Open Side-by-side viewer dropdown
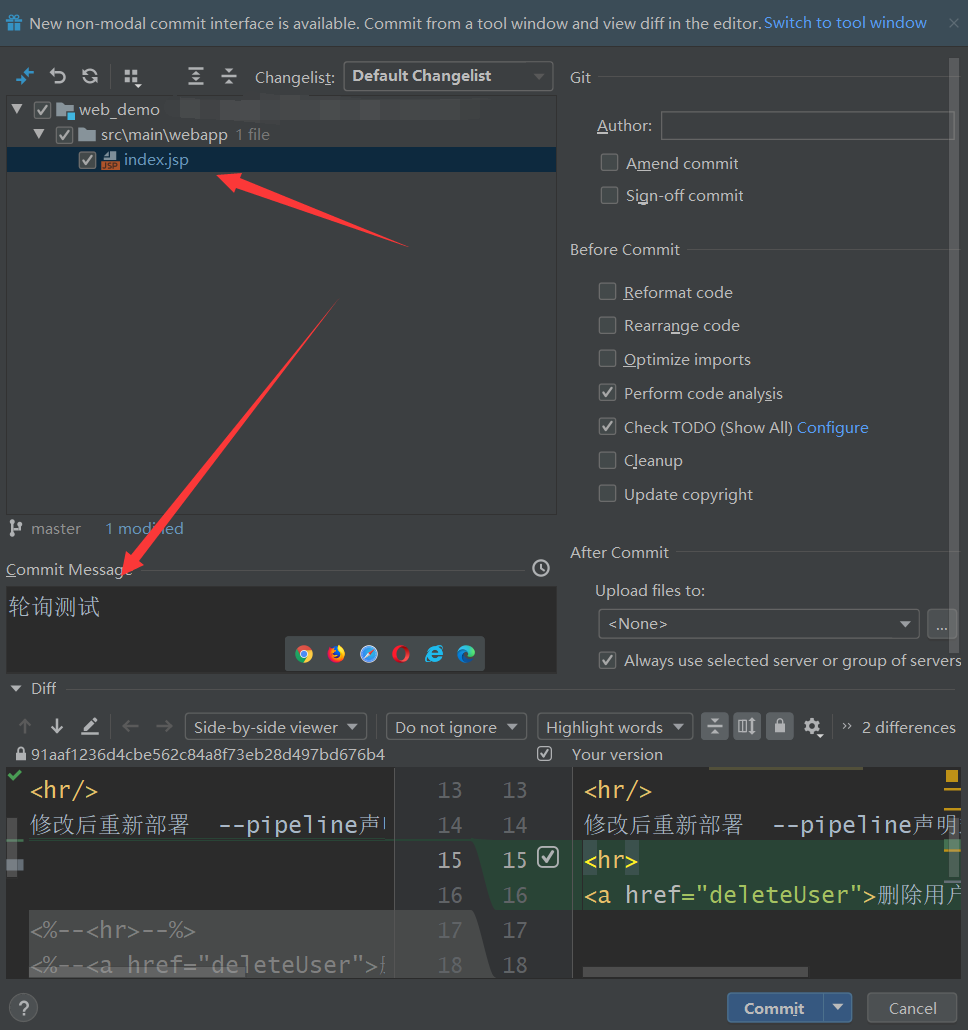The width and height of the screenshot is (968, 1030). click(x=276, y=727)
